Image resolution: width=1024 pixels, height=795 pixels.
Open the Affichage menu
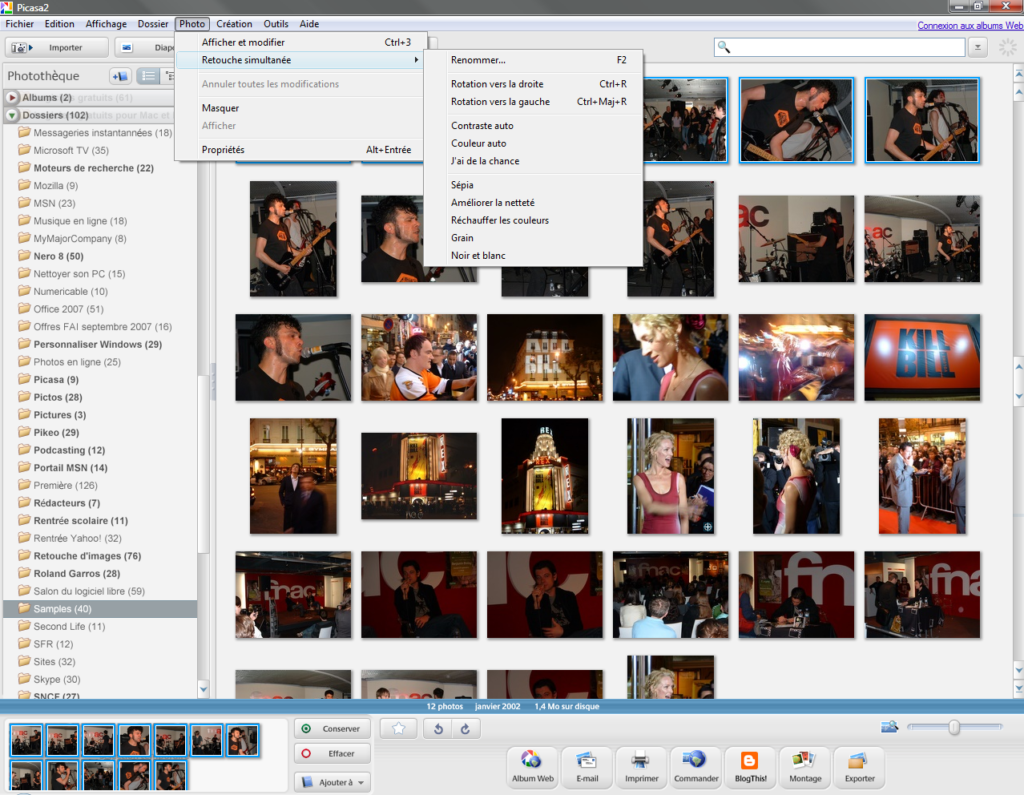(106, 24)
